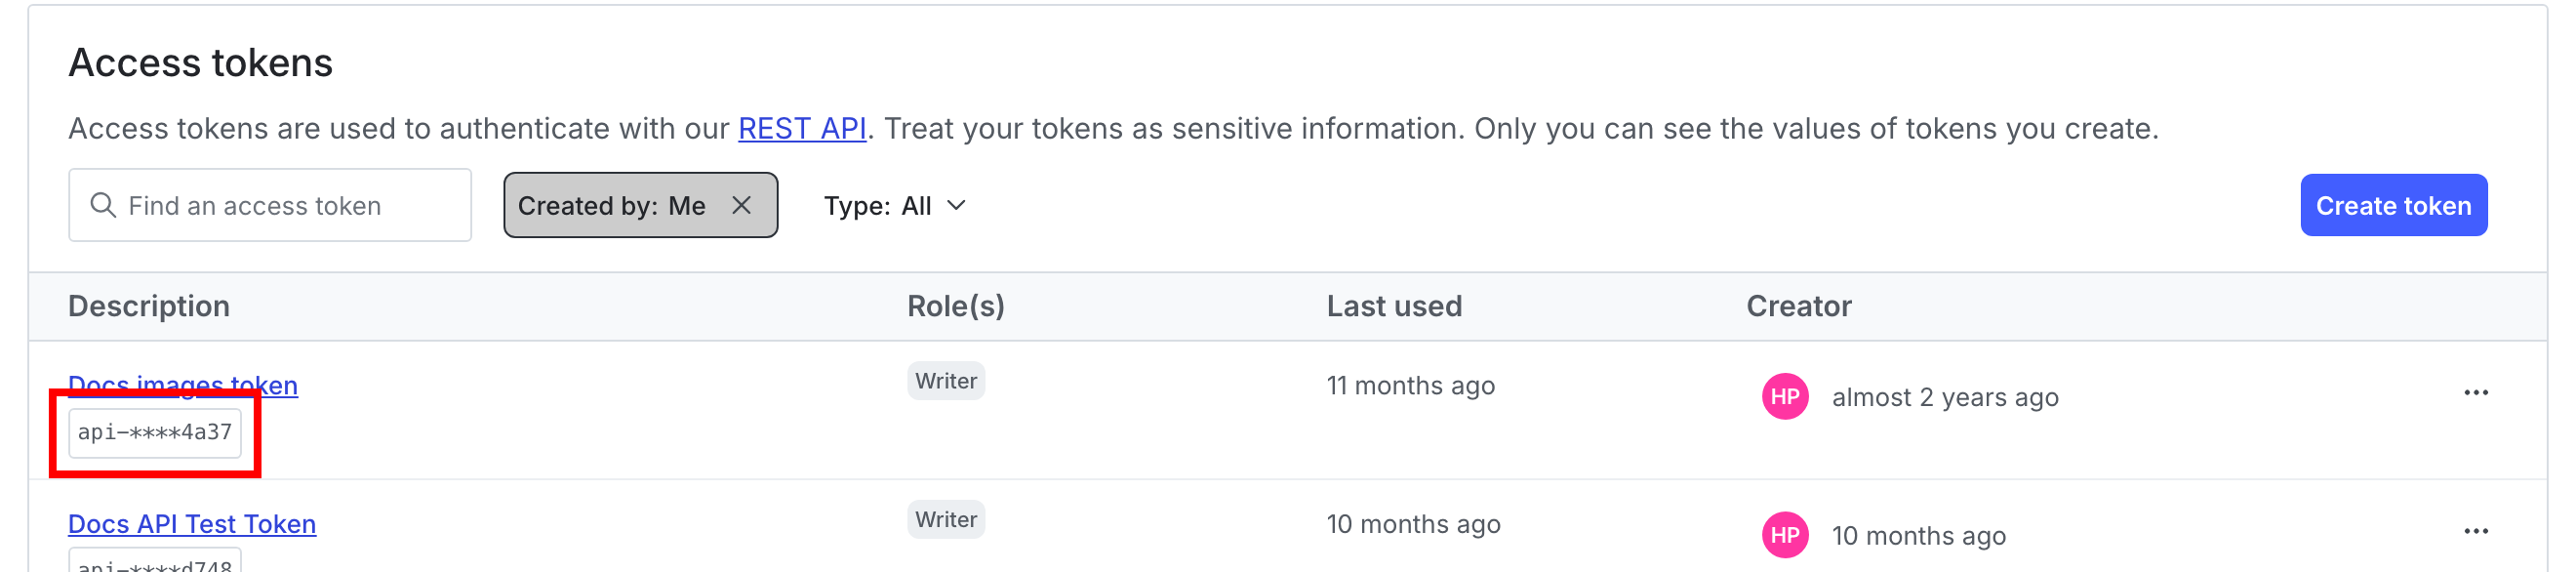Click the Description column header

coord(148,305)
